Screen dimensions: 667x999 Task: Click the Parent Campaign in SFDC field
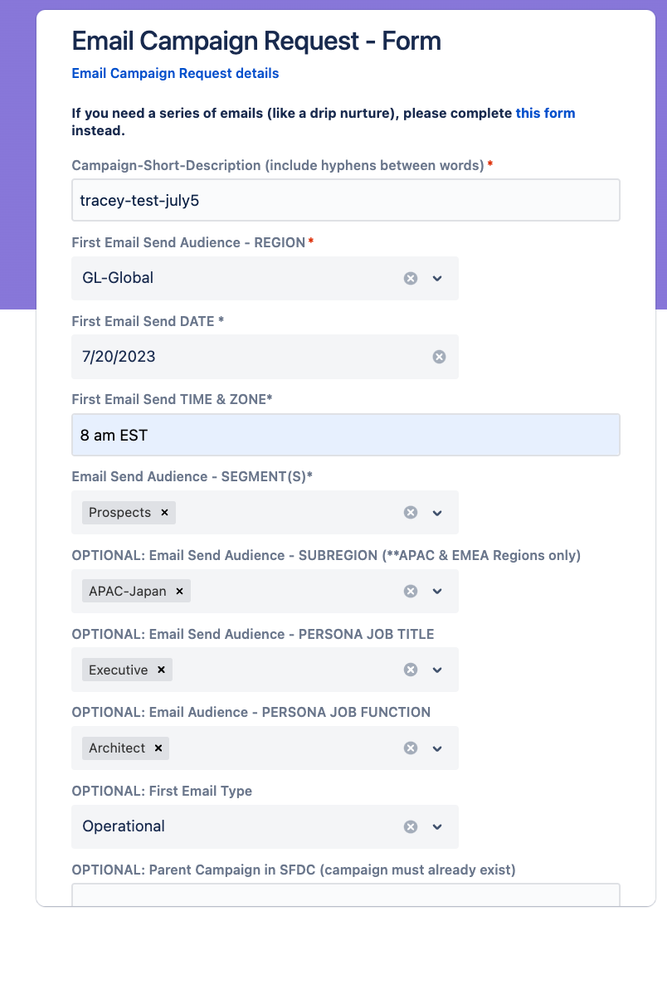(345, 895)
